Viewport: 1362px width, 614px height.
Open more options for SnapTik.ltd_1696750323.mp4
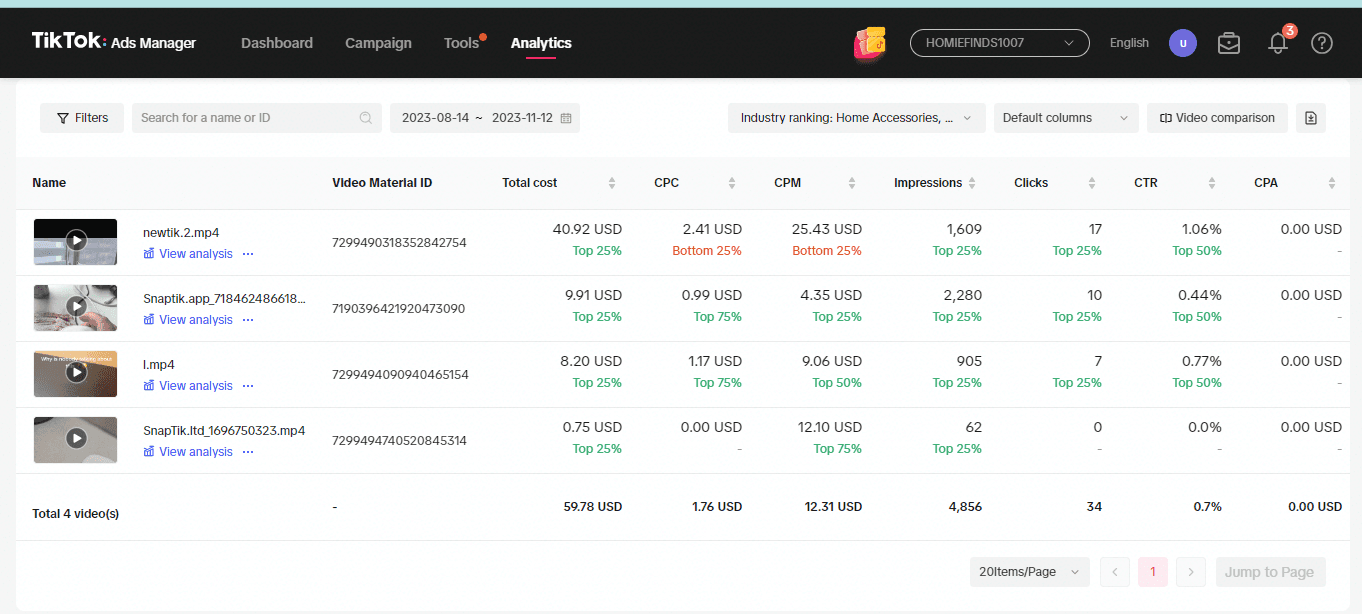(248, 452)
